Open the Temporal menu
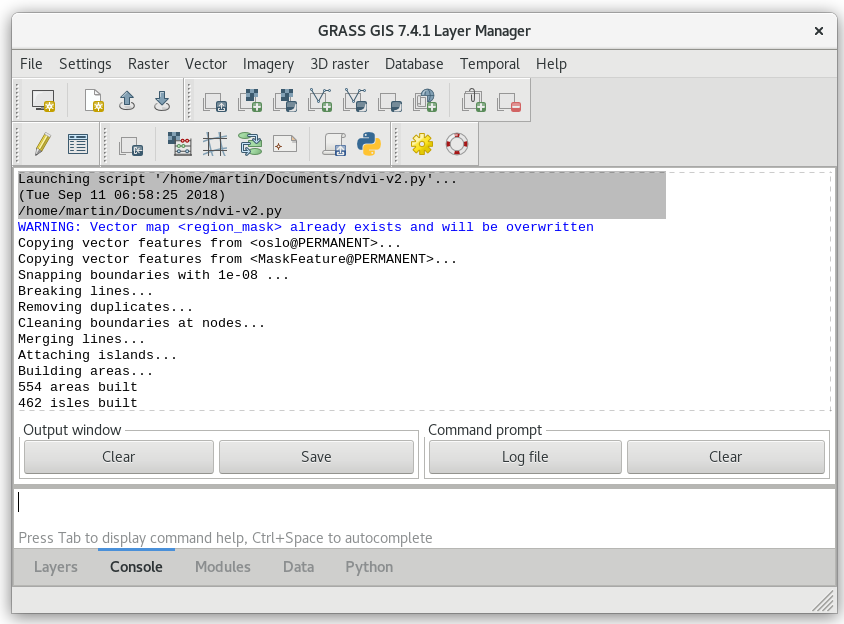Screen dimensions: 844x624 (489, 64)
